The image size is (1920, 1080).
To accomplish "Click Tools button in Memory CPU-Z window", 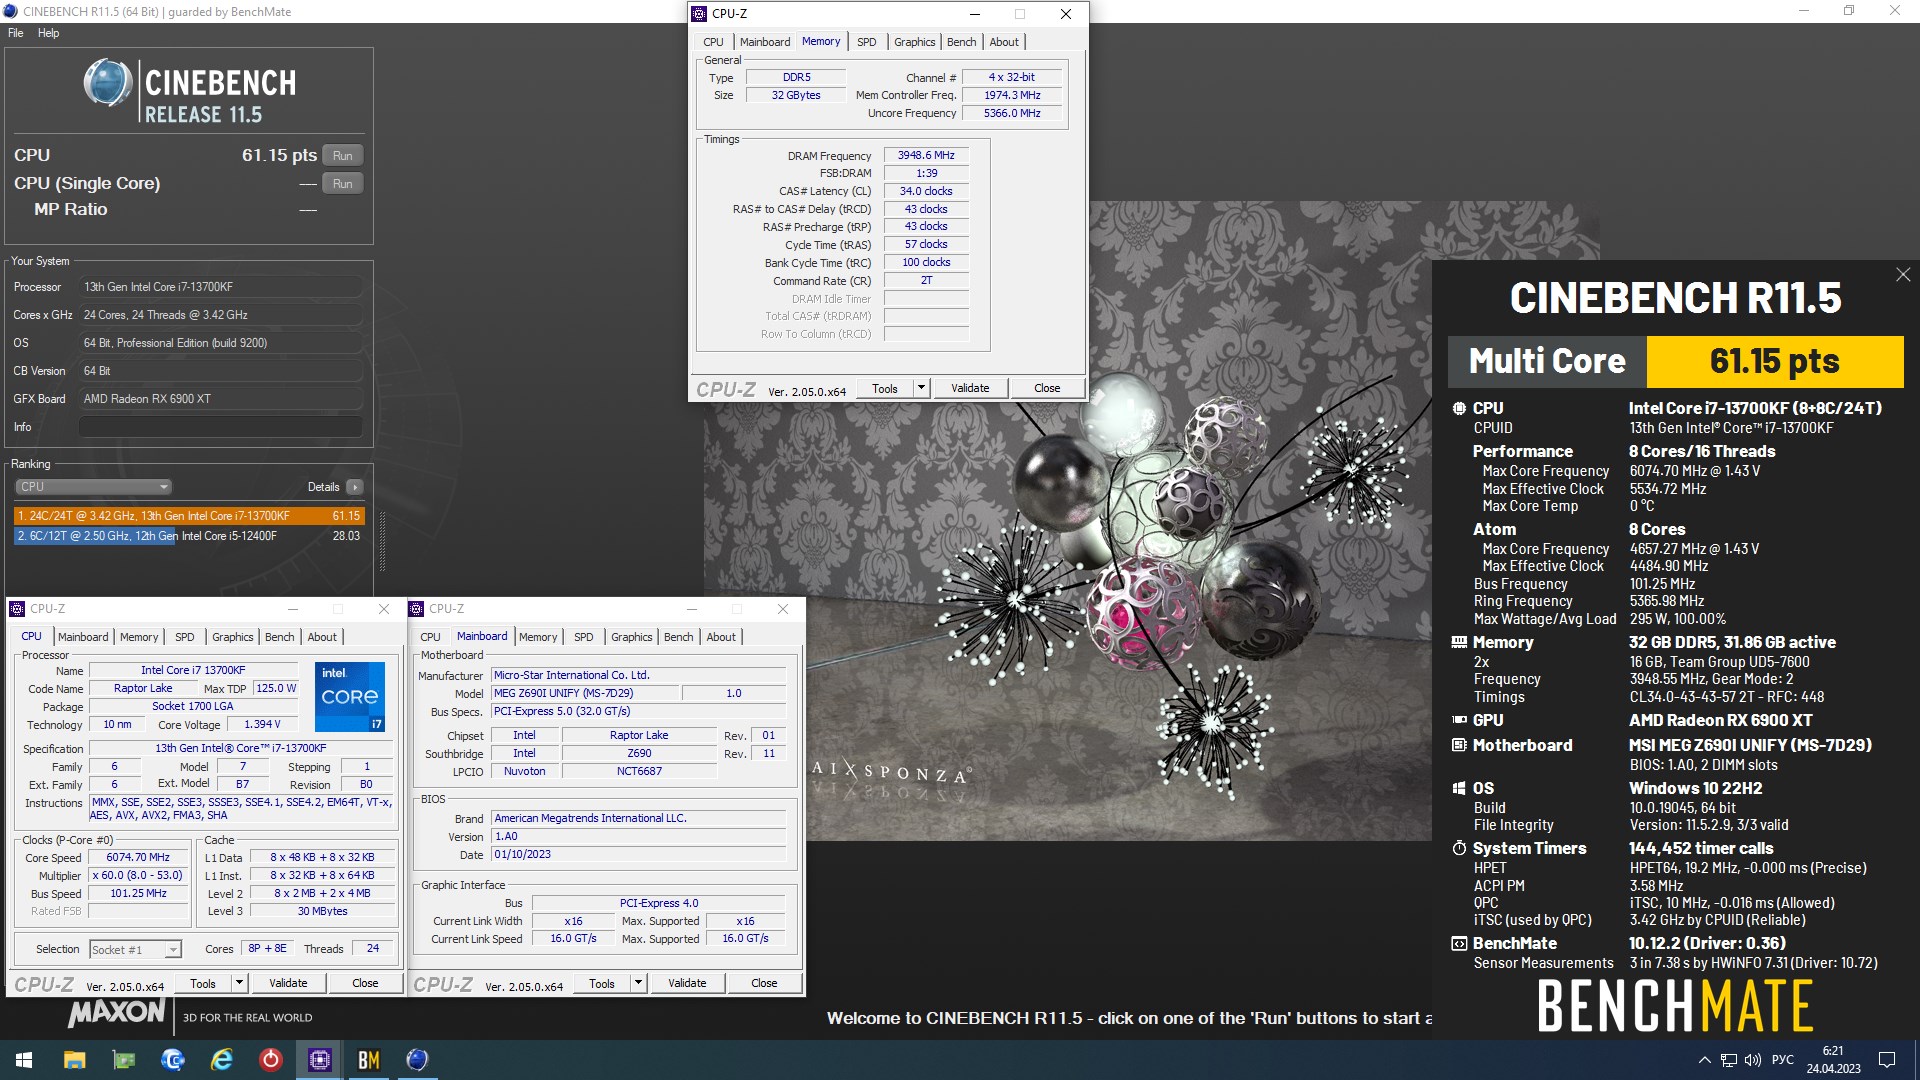I will point(885,388).
